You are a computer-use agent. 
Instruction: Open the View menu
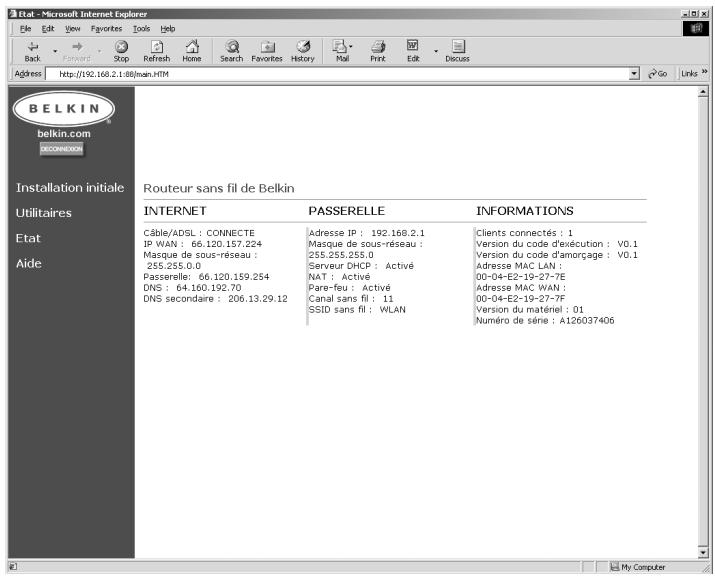(73, 29)
